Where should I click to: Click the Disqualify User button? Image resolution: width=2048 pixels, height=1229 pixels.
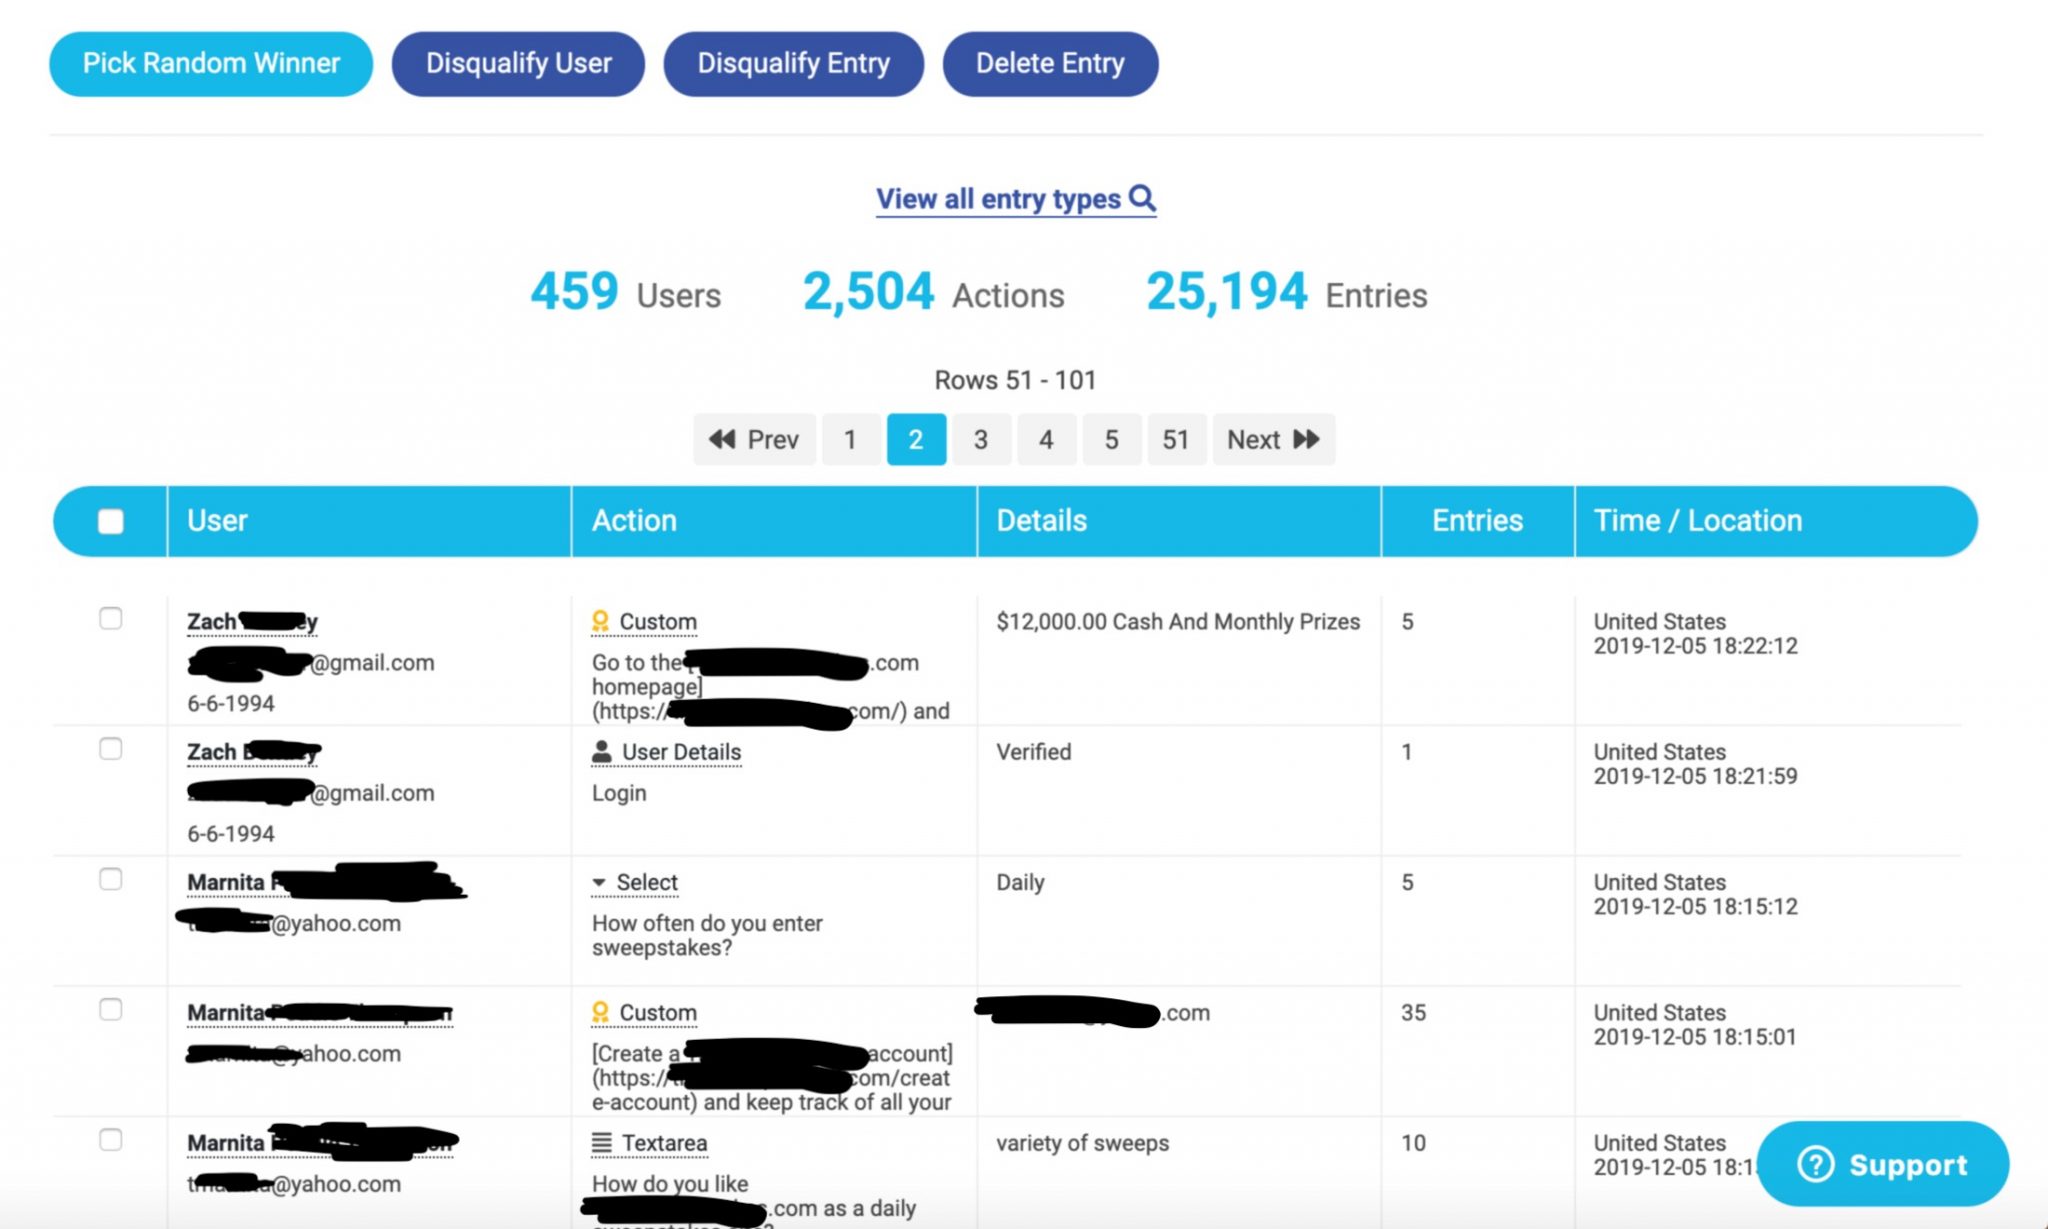[x=518, y=63]
